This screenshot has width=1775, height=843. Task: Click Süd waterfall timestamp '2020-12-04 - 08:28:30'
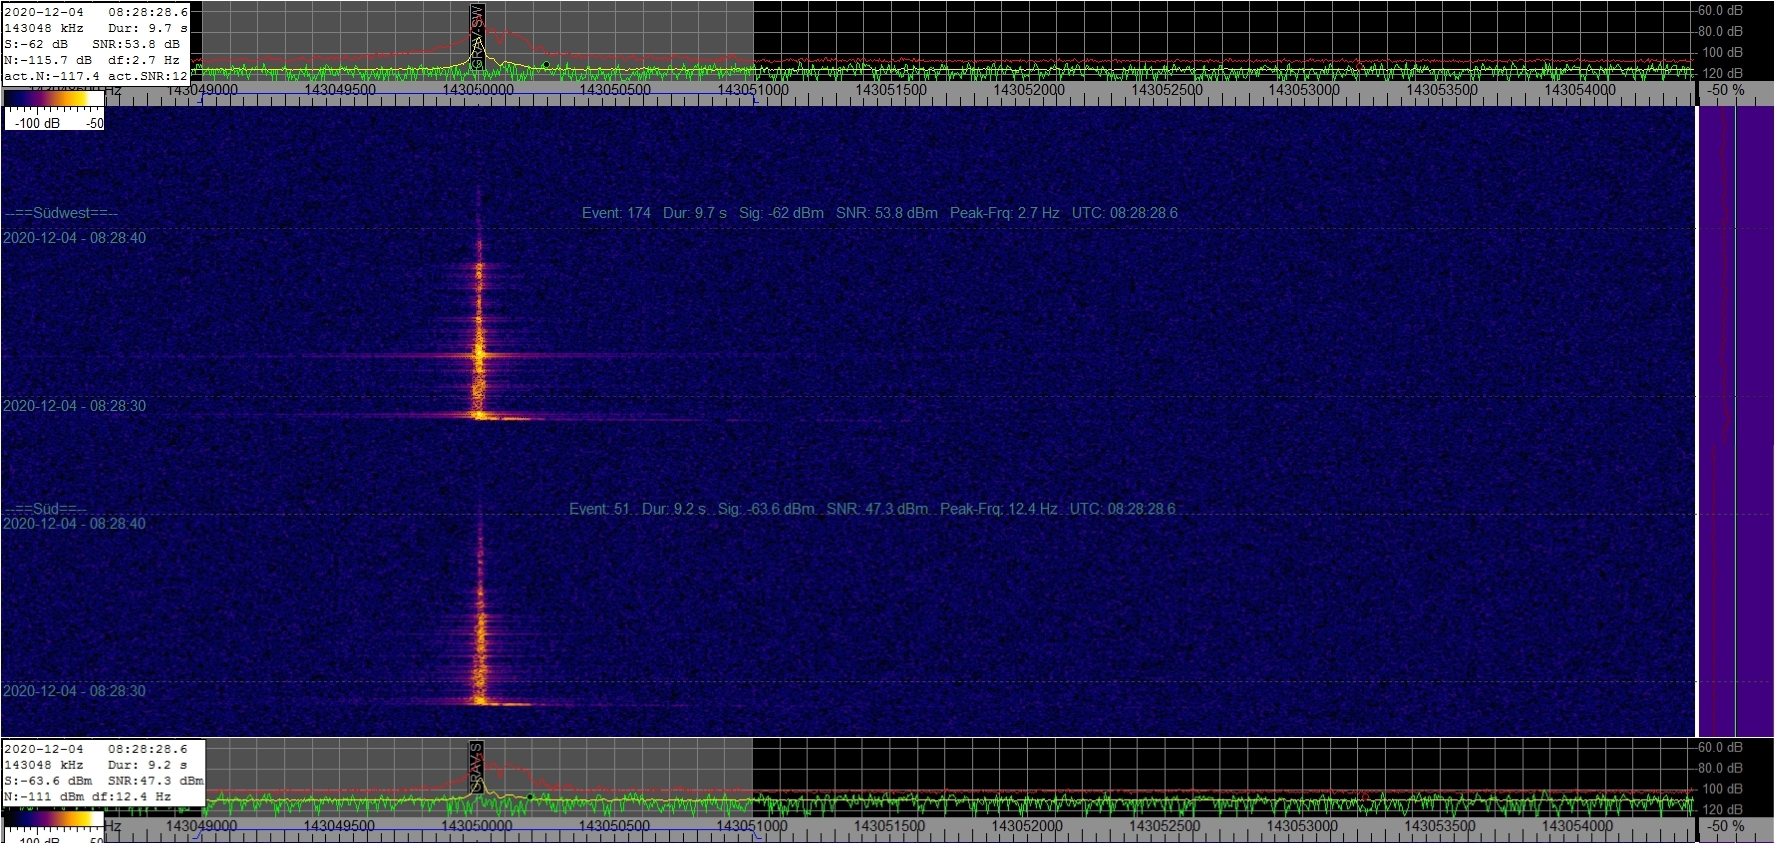[74, 691]
